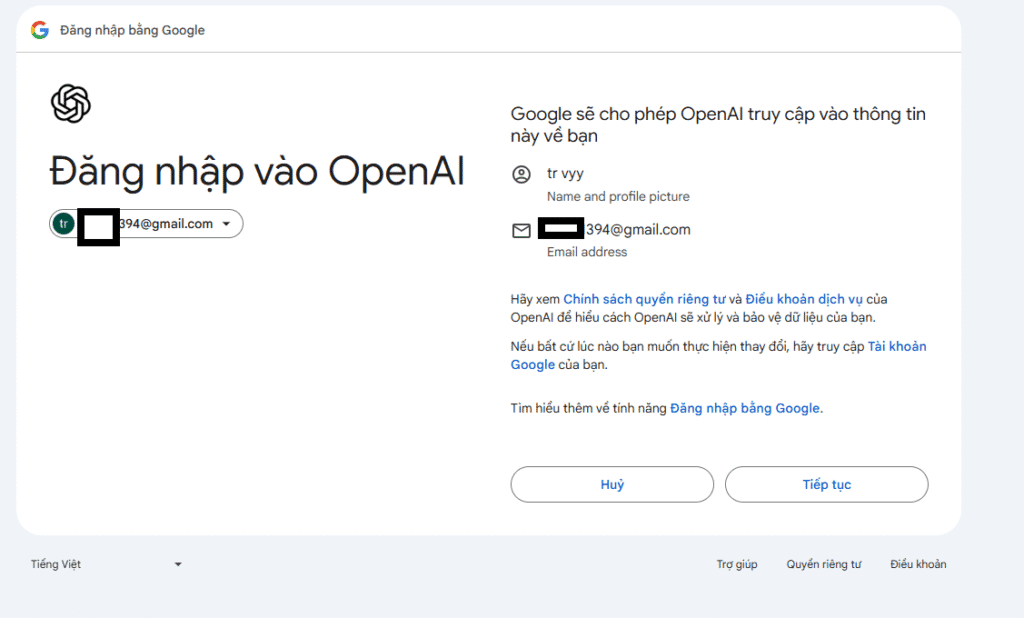This screenshot has width=1024, height=618.
Task: Expand the account chooser dropdown arrow
Action: tap(227, 224)
